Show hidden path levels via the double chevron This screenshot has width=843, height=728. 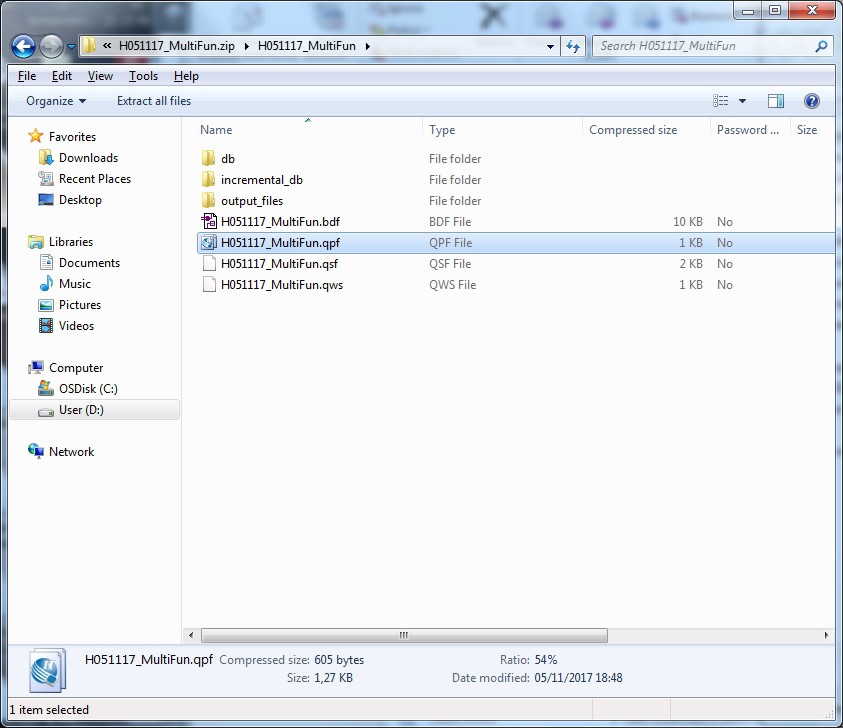tap(107, 46)
